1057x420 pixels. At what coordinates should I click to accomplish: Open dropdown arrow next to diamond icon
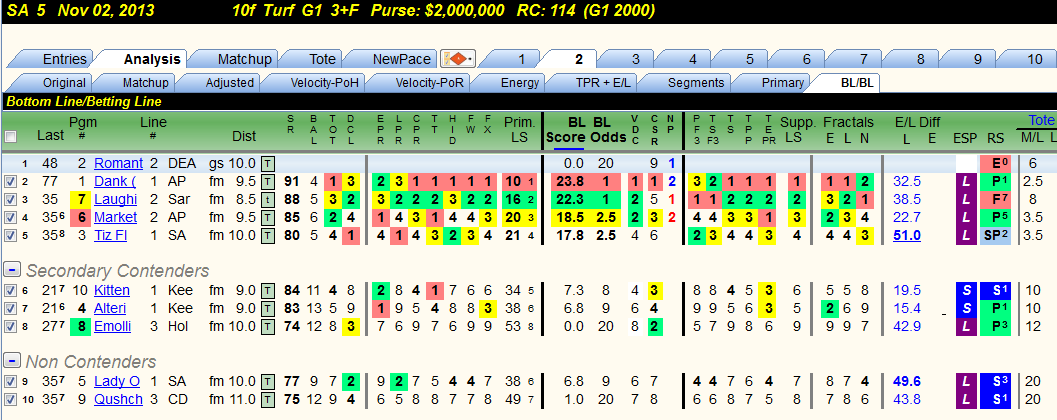pos(471,59)
